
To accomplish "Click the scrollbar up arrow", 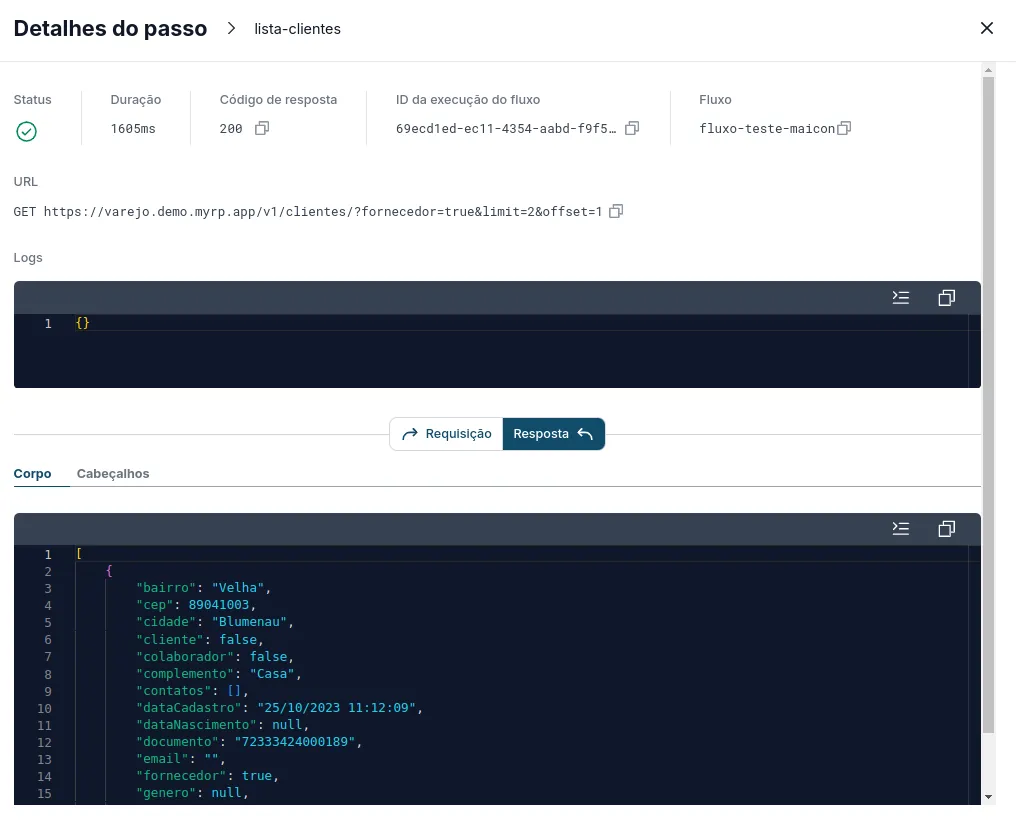I will (988, 70).
